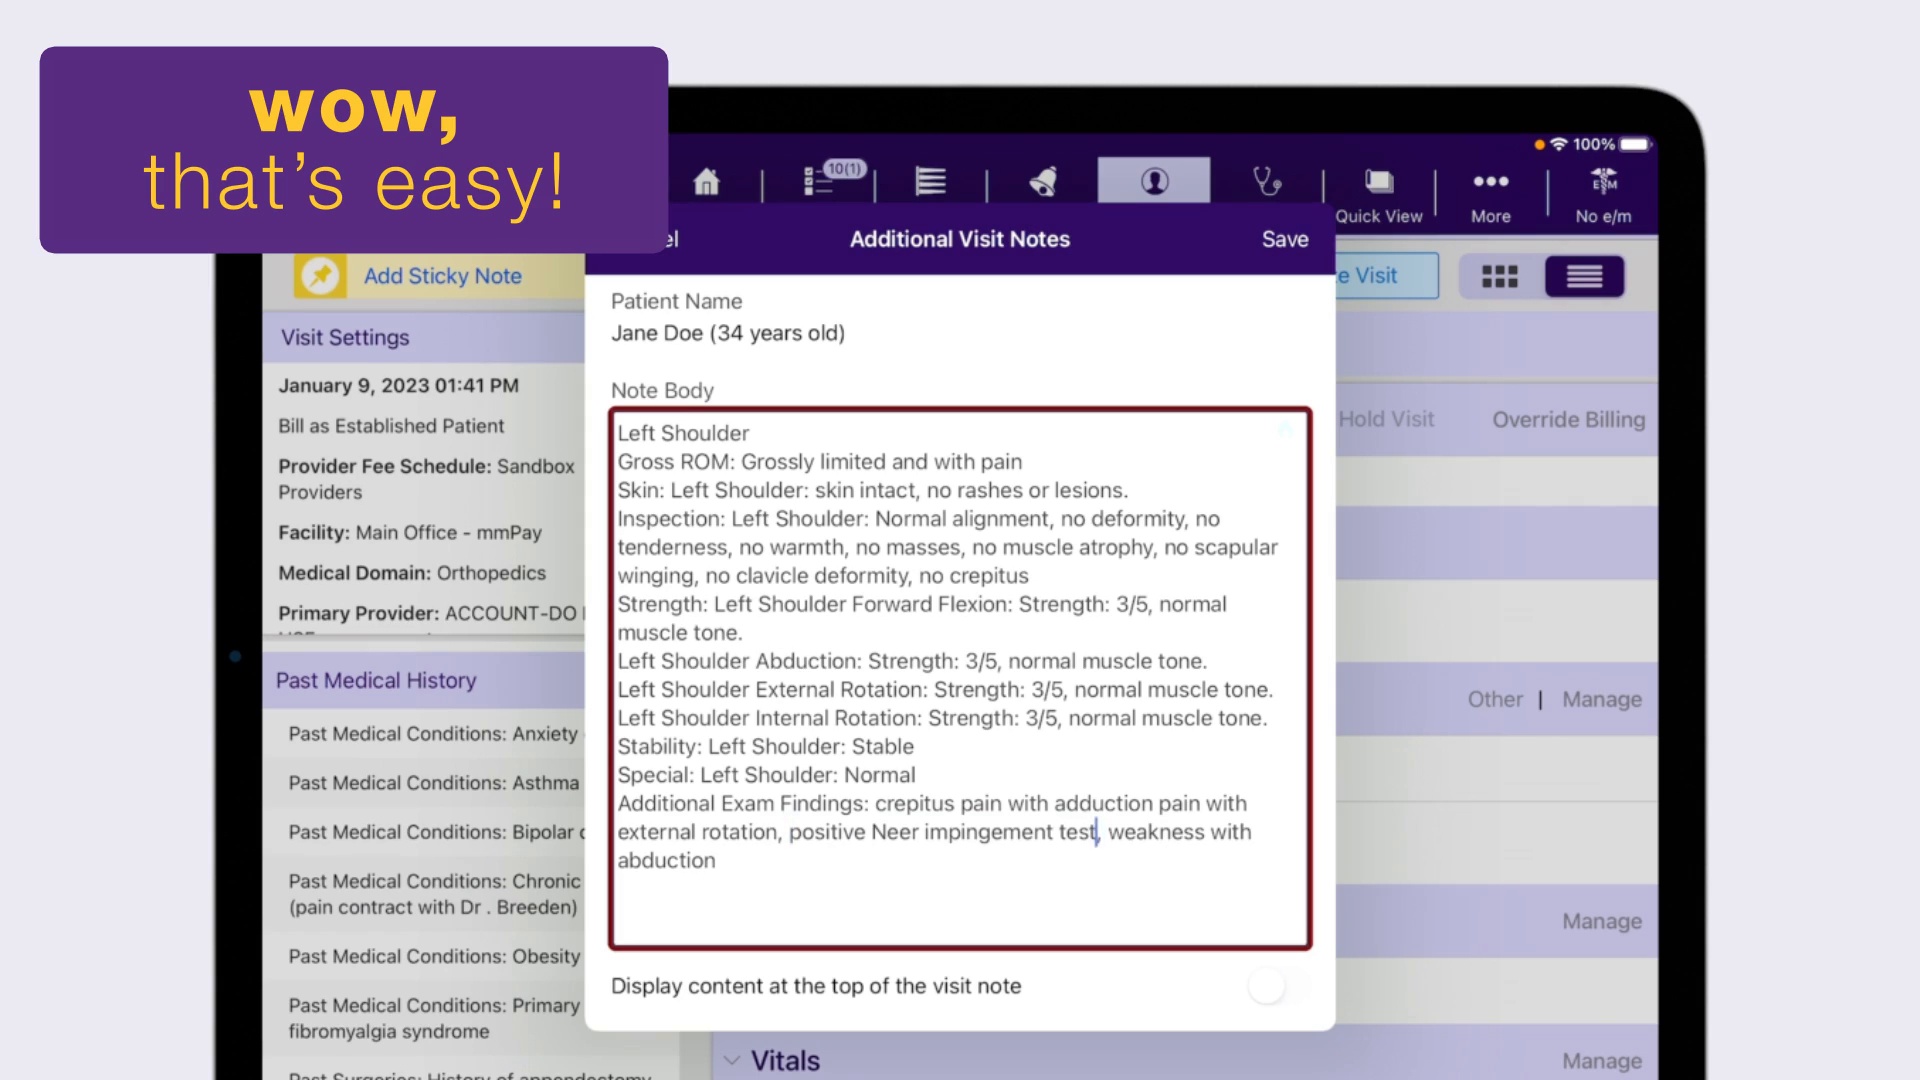This screenshot has height=1080, width=1920.
Task: Click the Gross ROM line in note
Action: [x=820, y=462]
